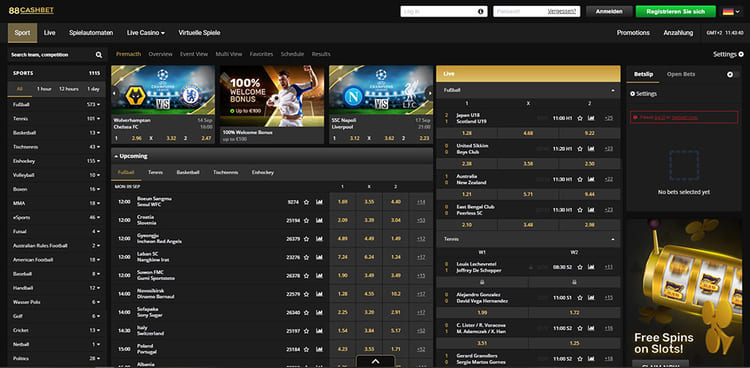Click search team, competition field
The width and height of the screenshot is (750, 368).
point(51,55)
